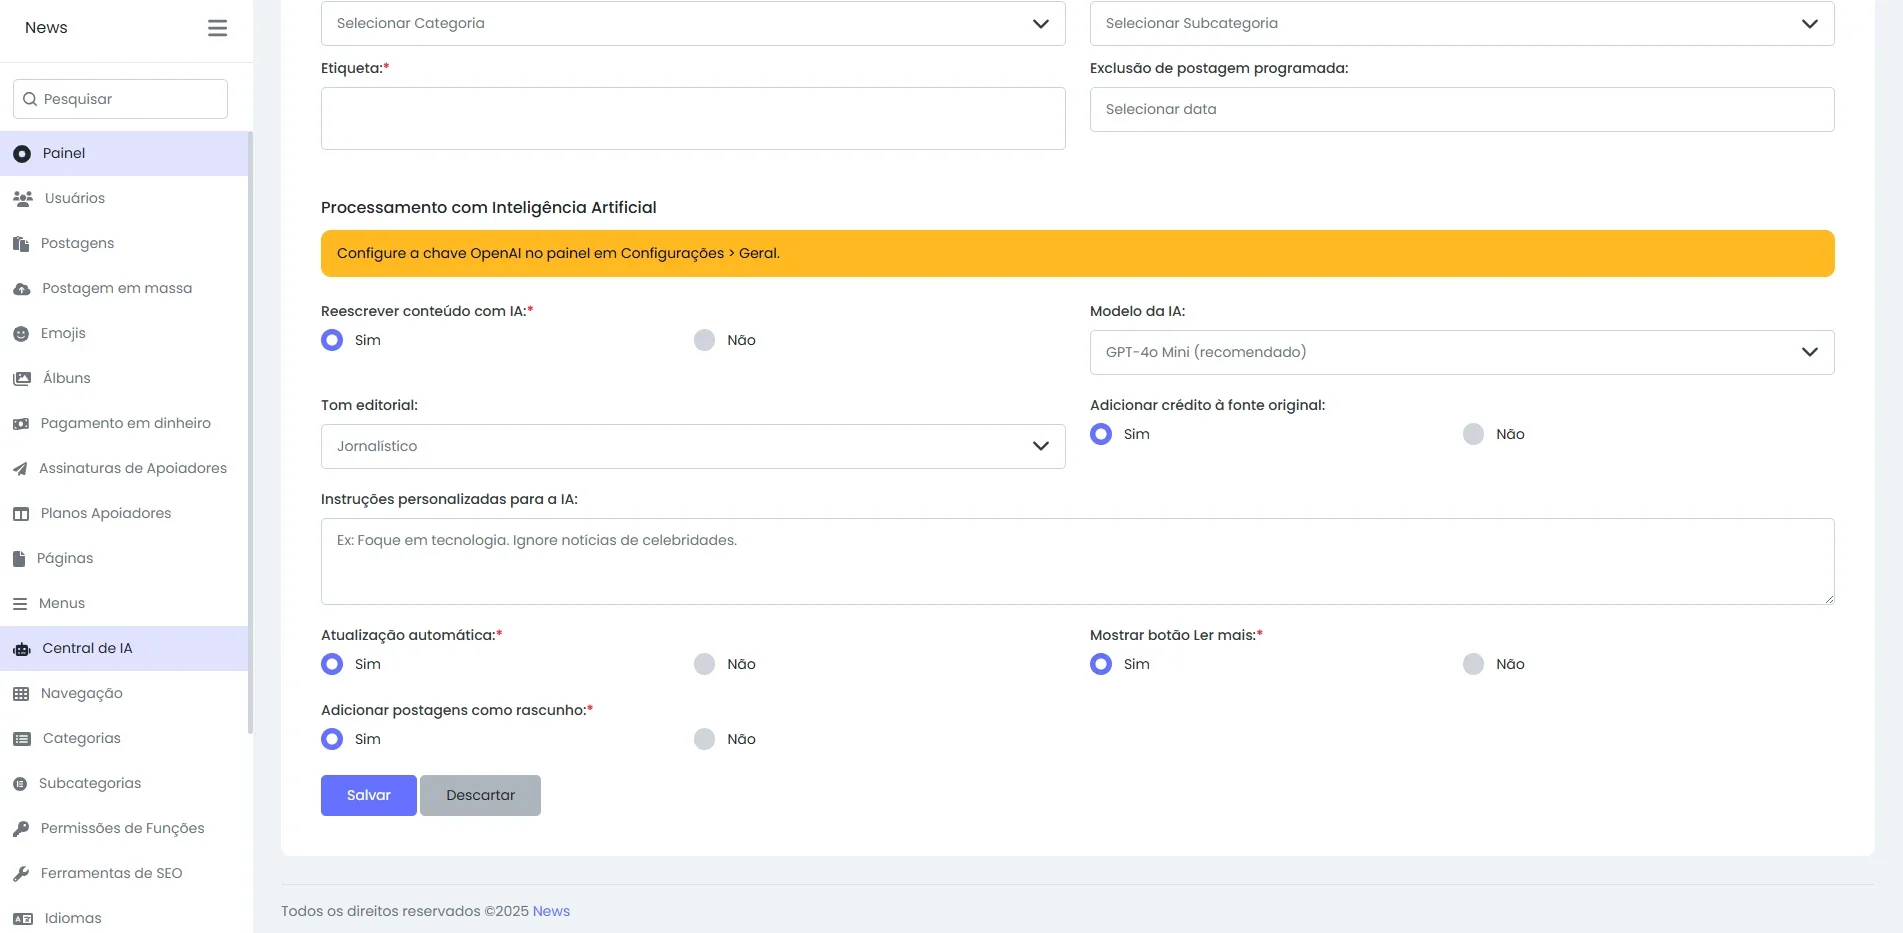Click the sidebar vertical scrollbar
The width and height of the screenshot is (1903, 933).
point(250,432)
